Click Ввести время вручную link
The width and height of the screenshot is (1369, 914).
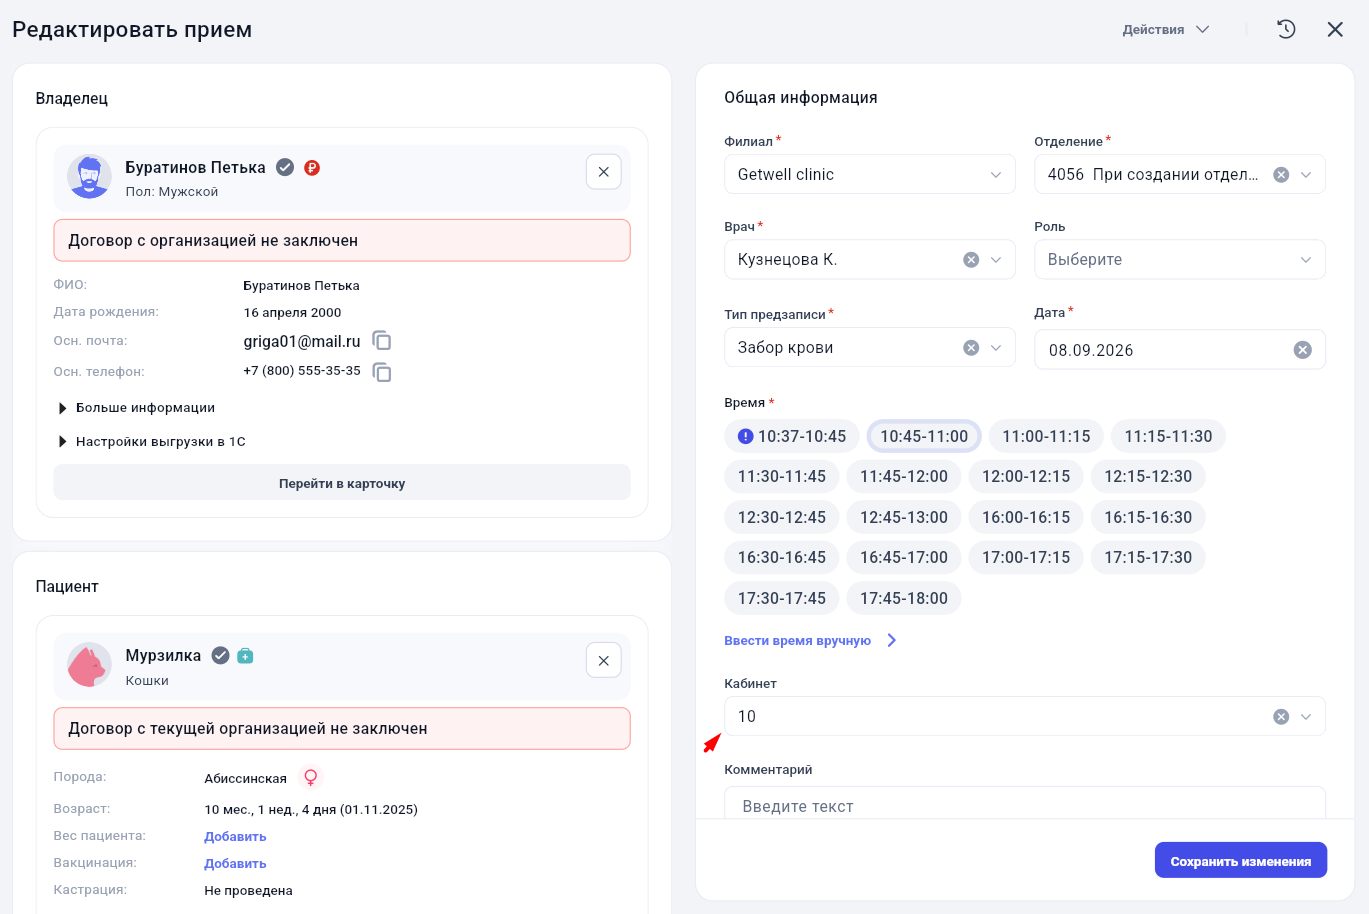(x=798, y=641)
